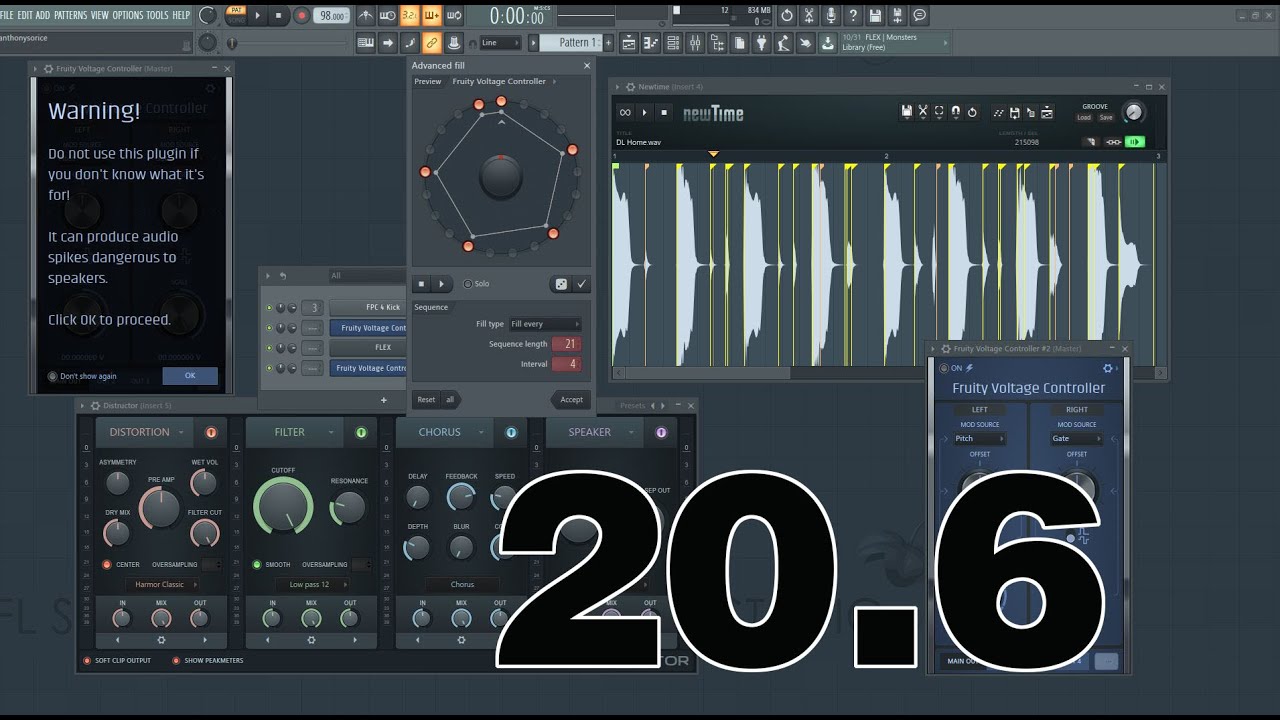Click the undo history icon in the toolbar

tap(787, 15)
